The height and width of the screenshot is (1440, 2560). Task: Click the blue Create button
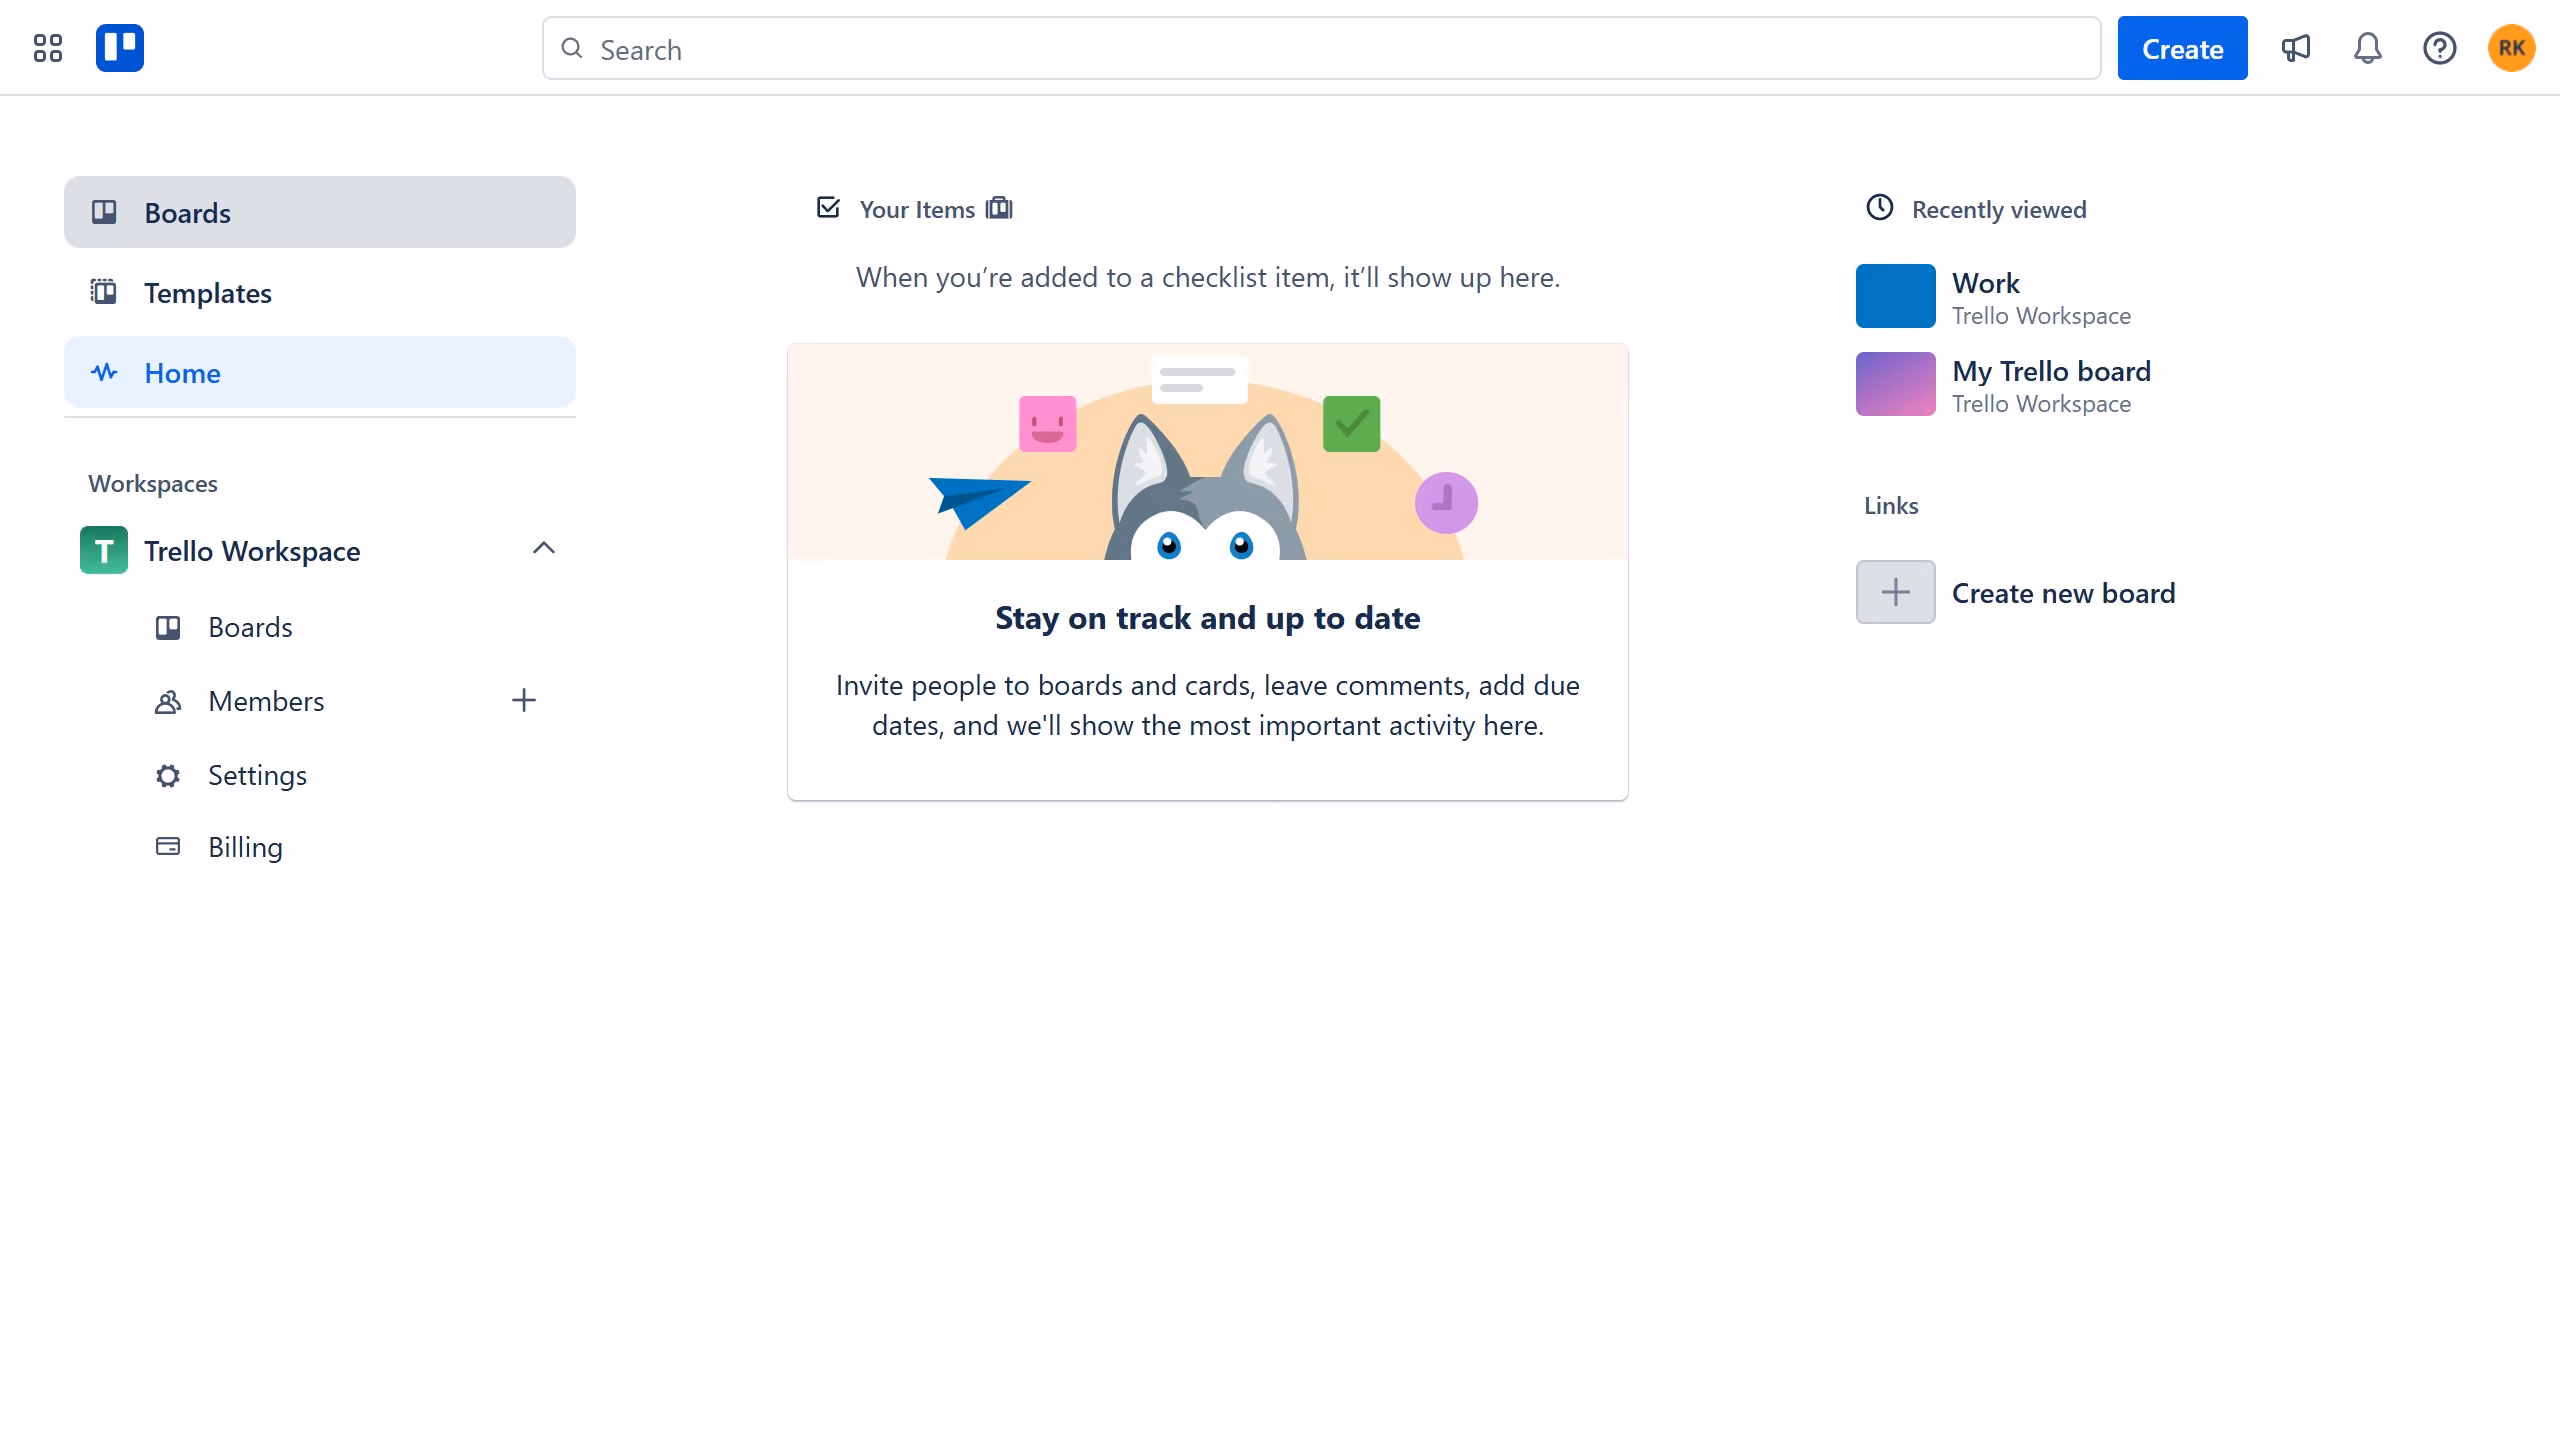(2182, 48)
